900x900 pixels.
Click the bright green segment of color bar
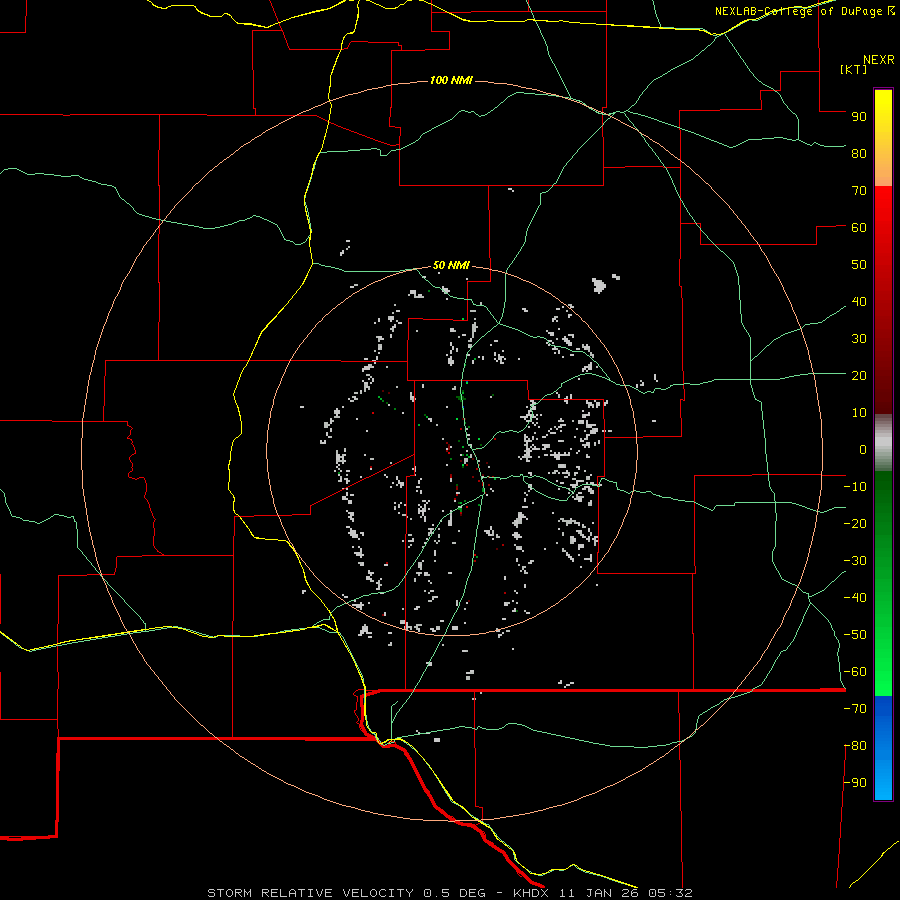(x=883, y=660)
